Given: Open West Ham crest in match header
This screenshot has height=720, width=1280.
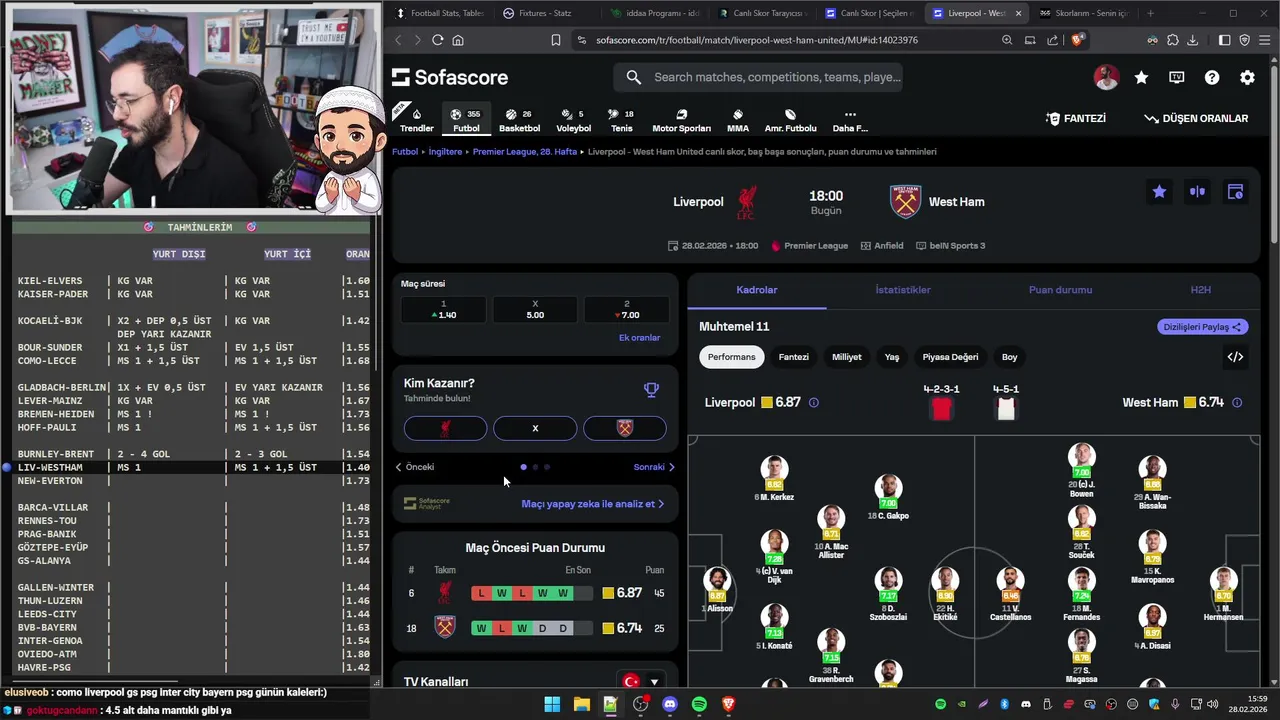Looking at the screenshot, I should click(905, 202).
